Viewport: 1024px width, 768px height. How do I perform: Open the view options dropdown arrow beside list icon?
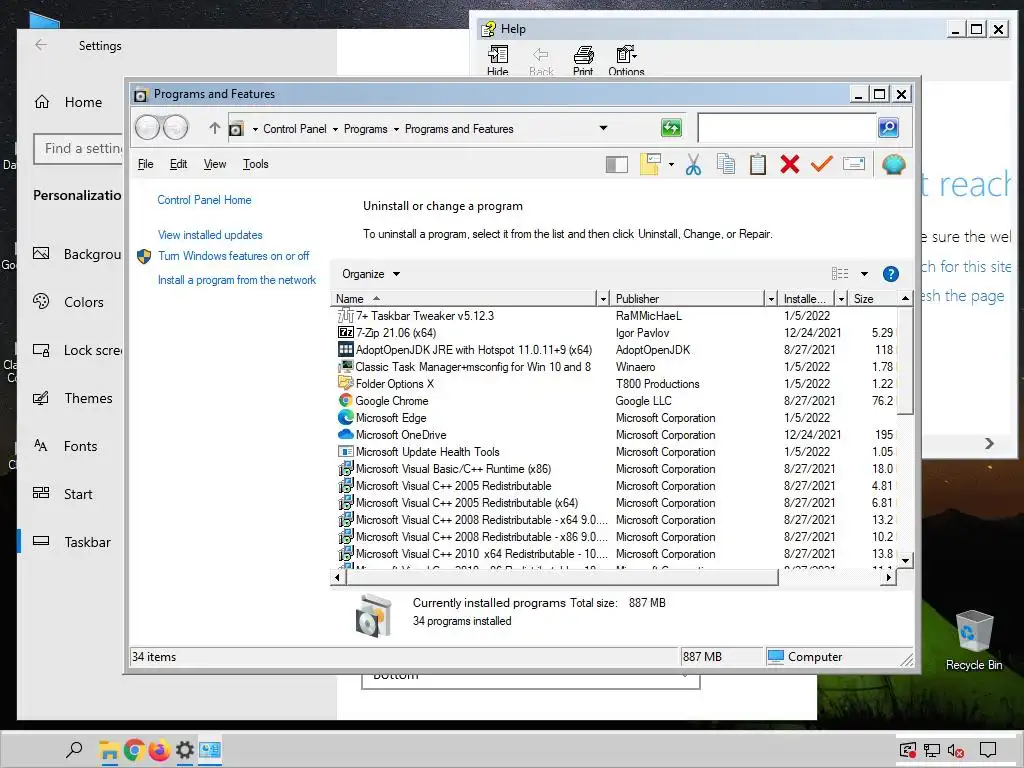coord(864,274)
